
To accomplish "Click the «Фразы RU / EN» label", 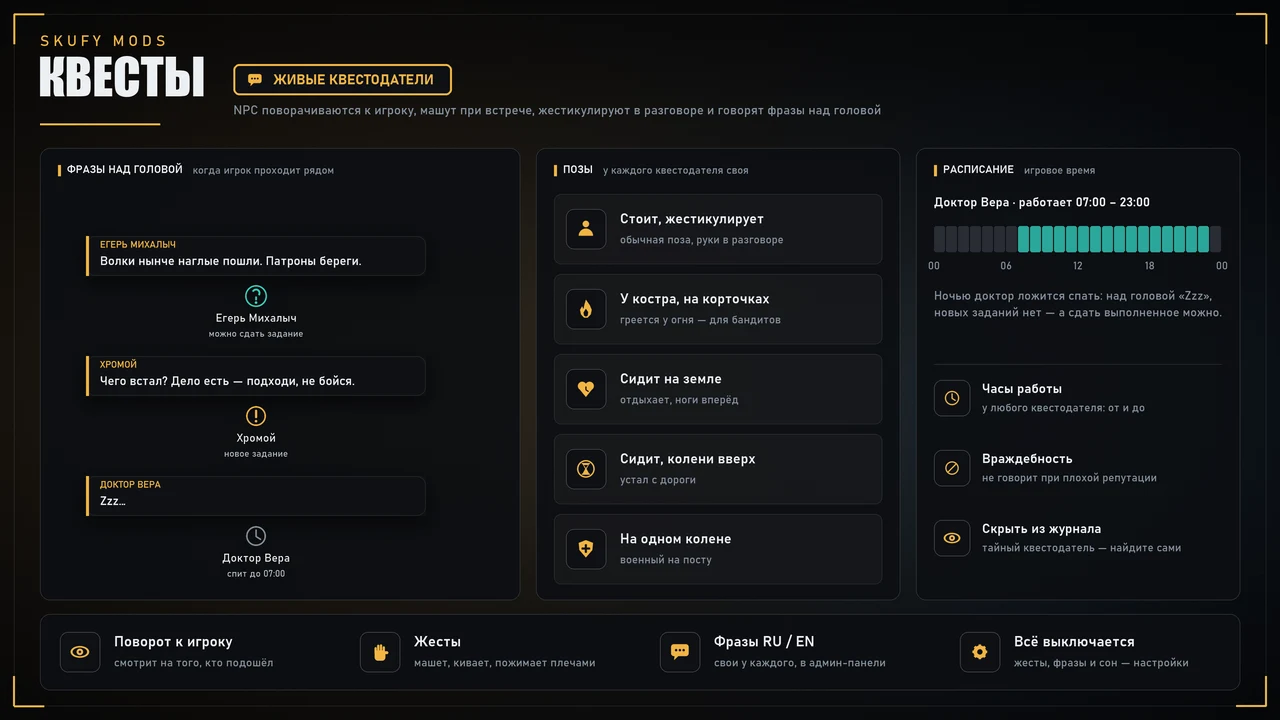I will 764,642.
